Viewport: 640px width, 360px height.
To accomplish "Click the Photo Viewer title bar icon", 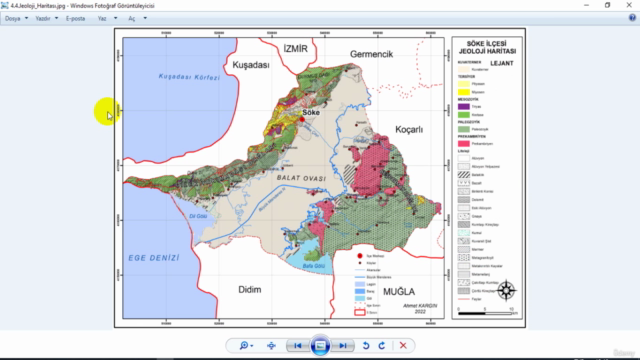I will 4,6.
